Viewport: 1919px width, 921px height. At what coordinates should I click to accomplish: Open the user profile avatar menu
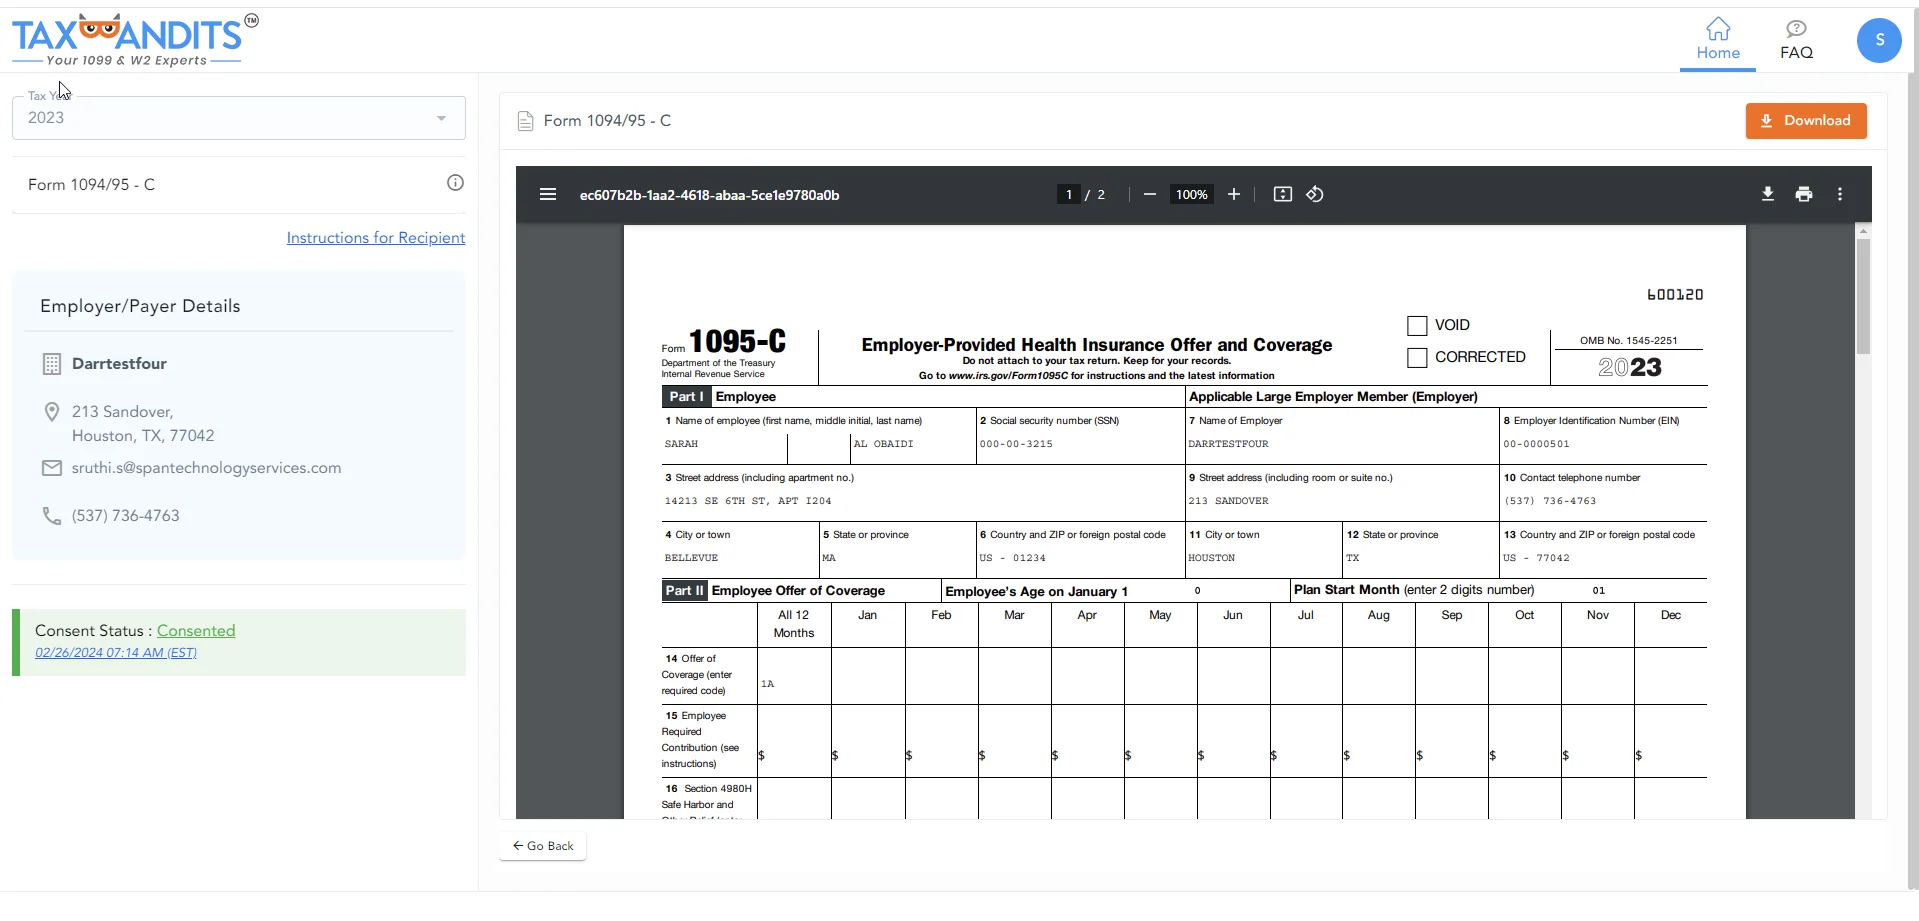click(1878, 40)
